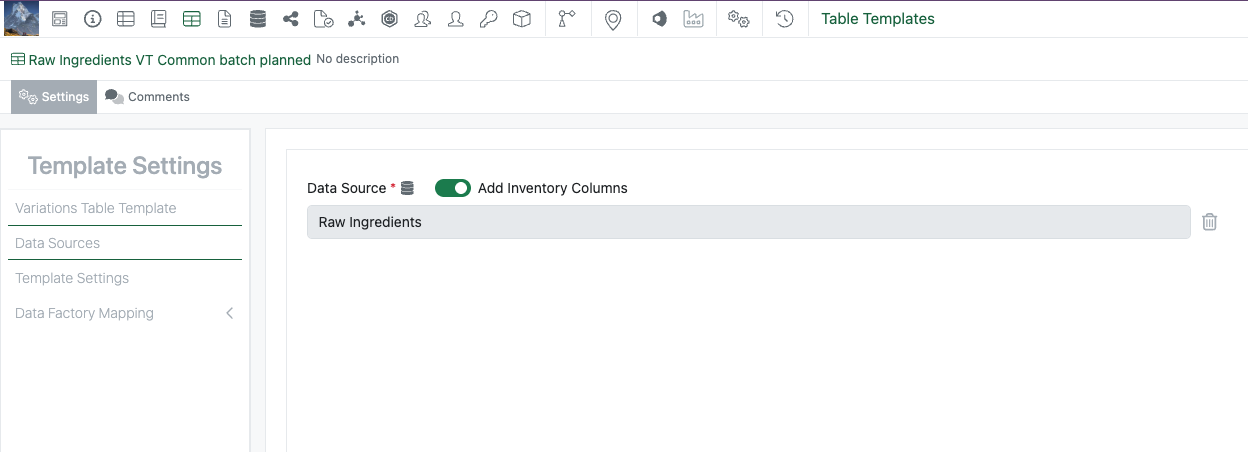Click the info circle icon
1248x452 pixels.
tap(93, 19)
